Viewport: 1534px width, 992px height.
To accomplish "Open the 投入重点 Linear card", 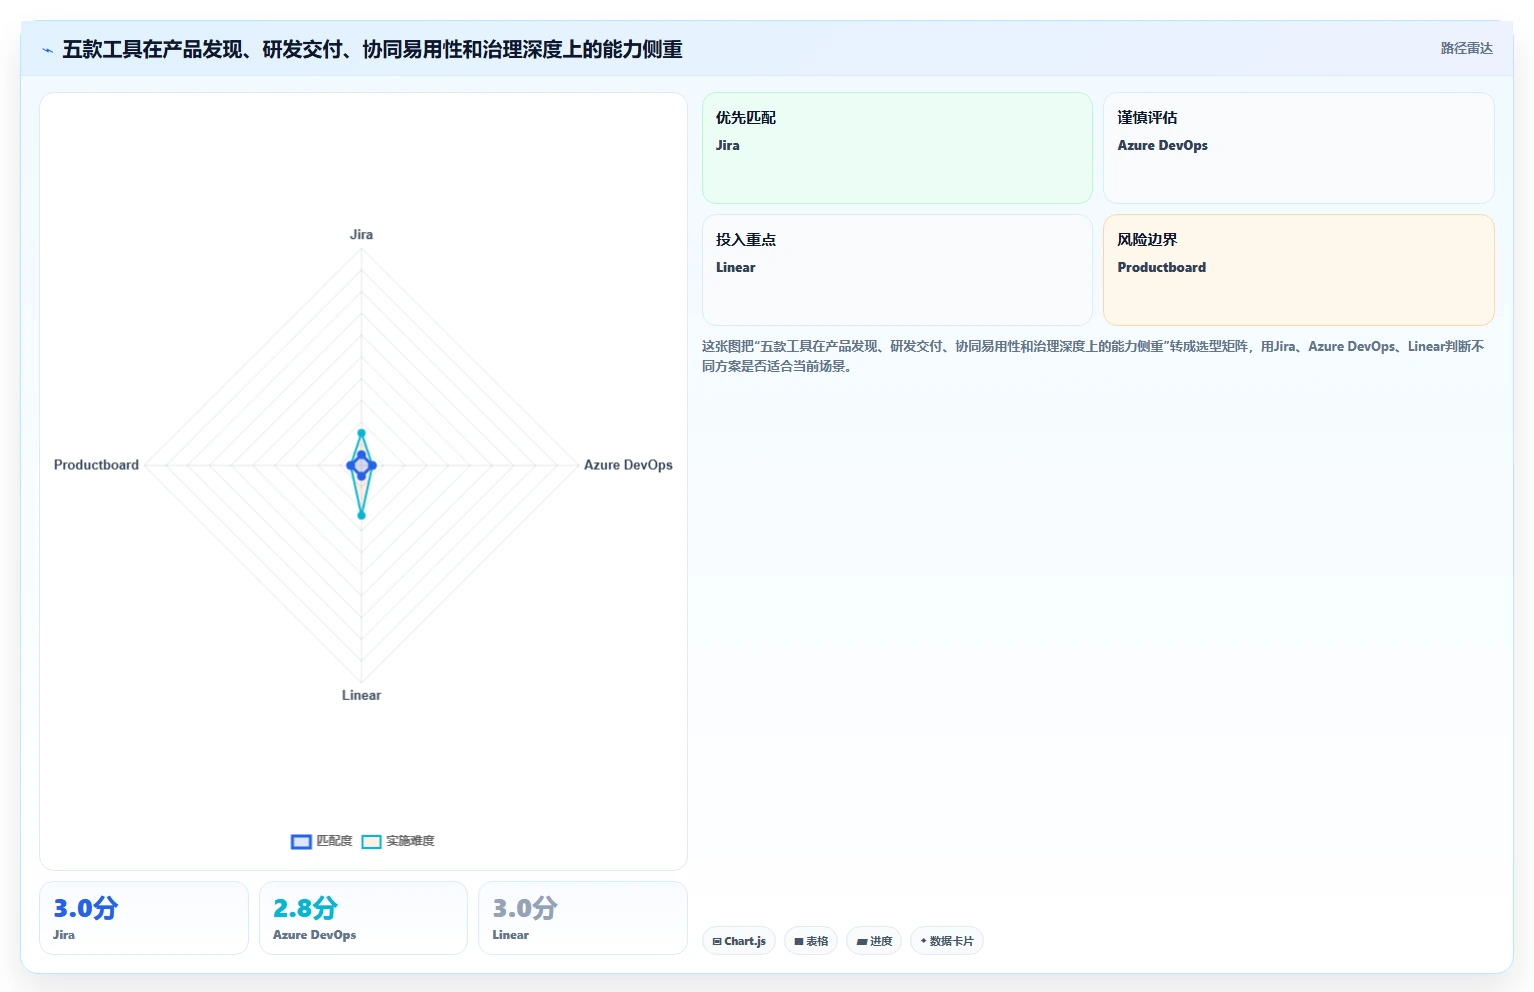I will coord(897,270).
